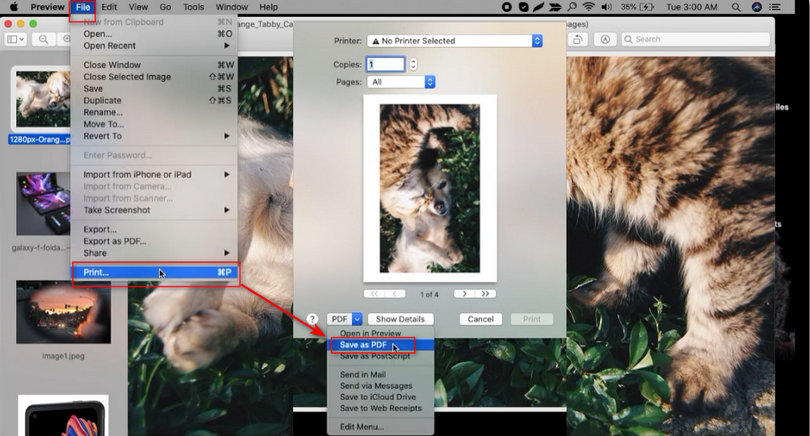The width and height of the screenshot is (810, 436).
Task: Go to next page in print preview
Action: pyautogui.click(x=463, y=294)
